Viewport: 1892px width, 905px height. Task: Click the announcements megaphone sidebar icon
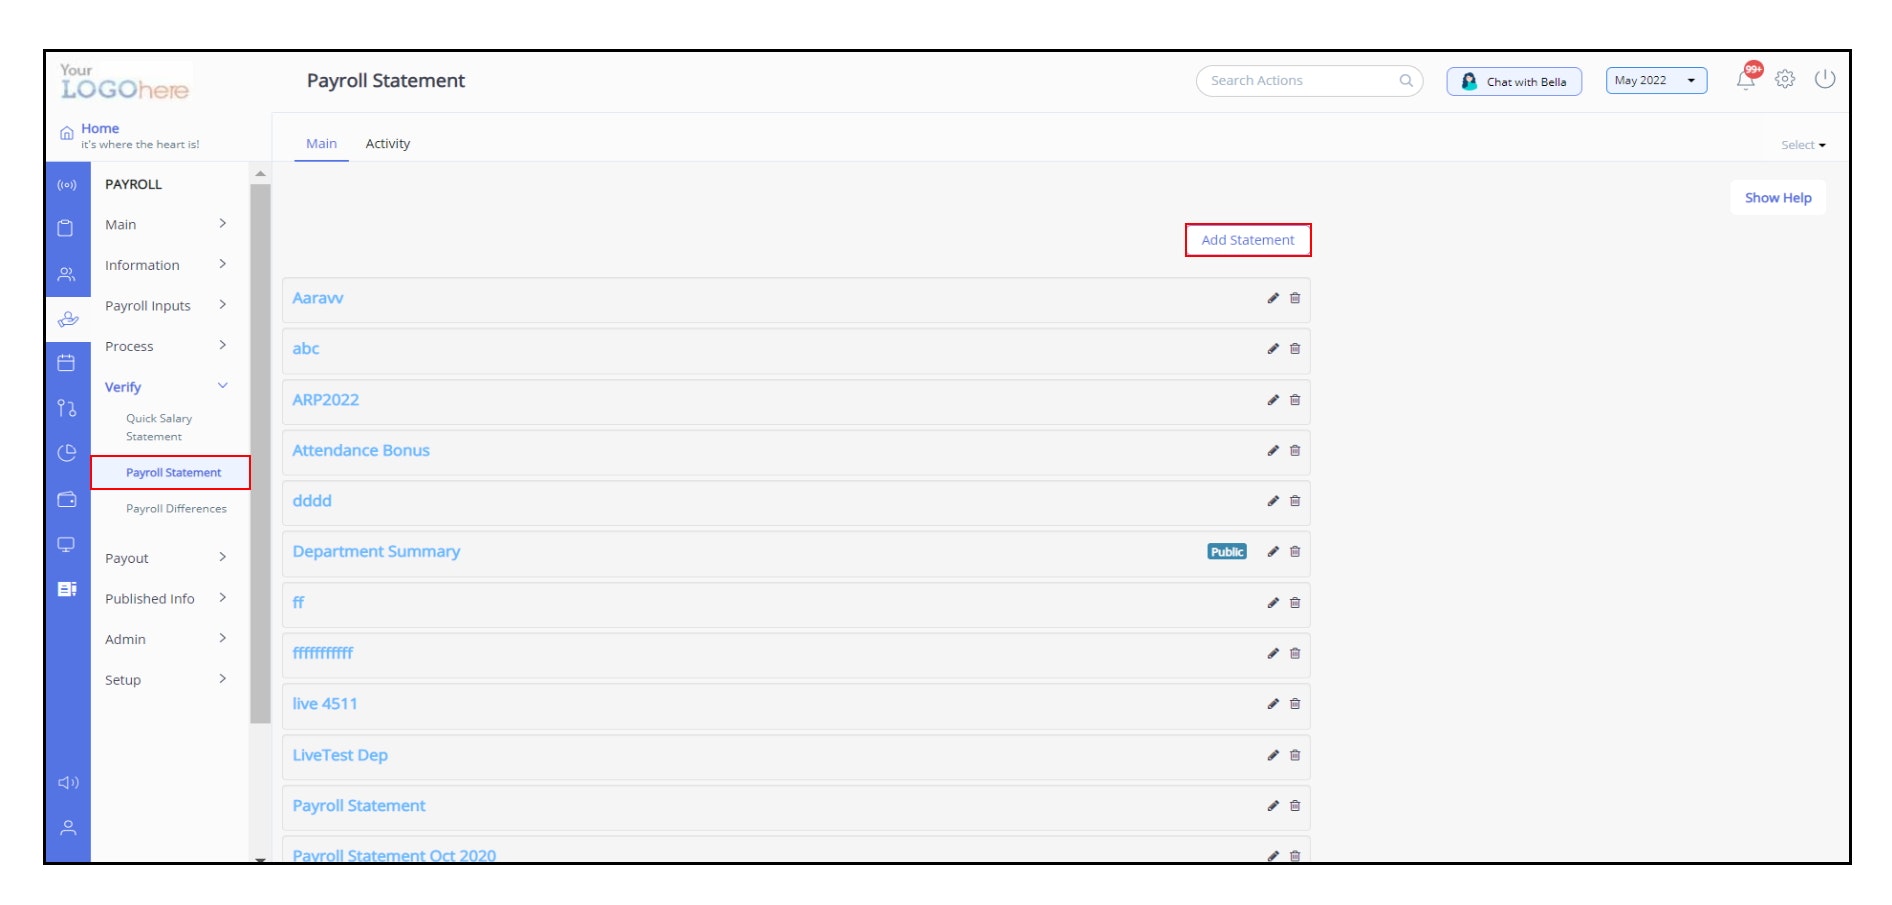tap(68, 782)
